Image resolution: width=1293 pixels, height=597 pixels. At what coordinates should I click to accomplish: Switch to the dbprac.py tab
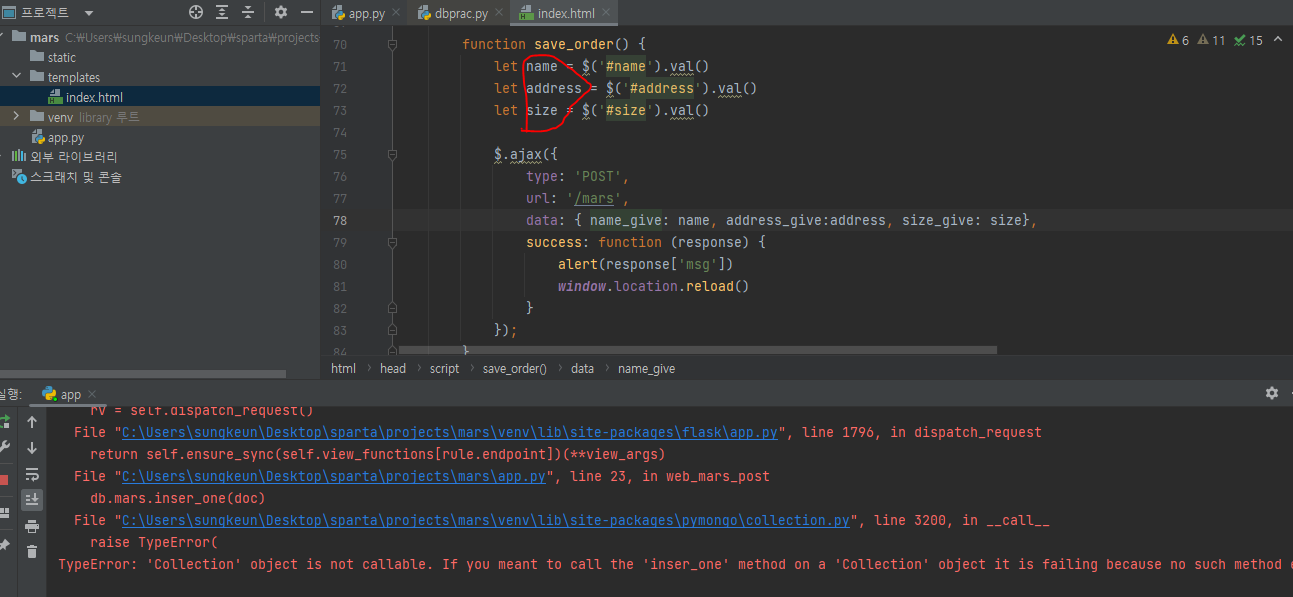click(x=461, y=13)
